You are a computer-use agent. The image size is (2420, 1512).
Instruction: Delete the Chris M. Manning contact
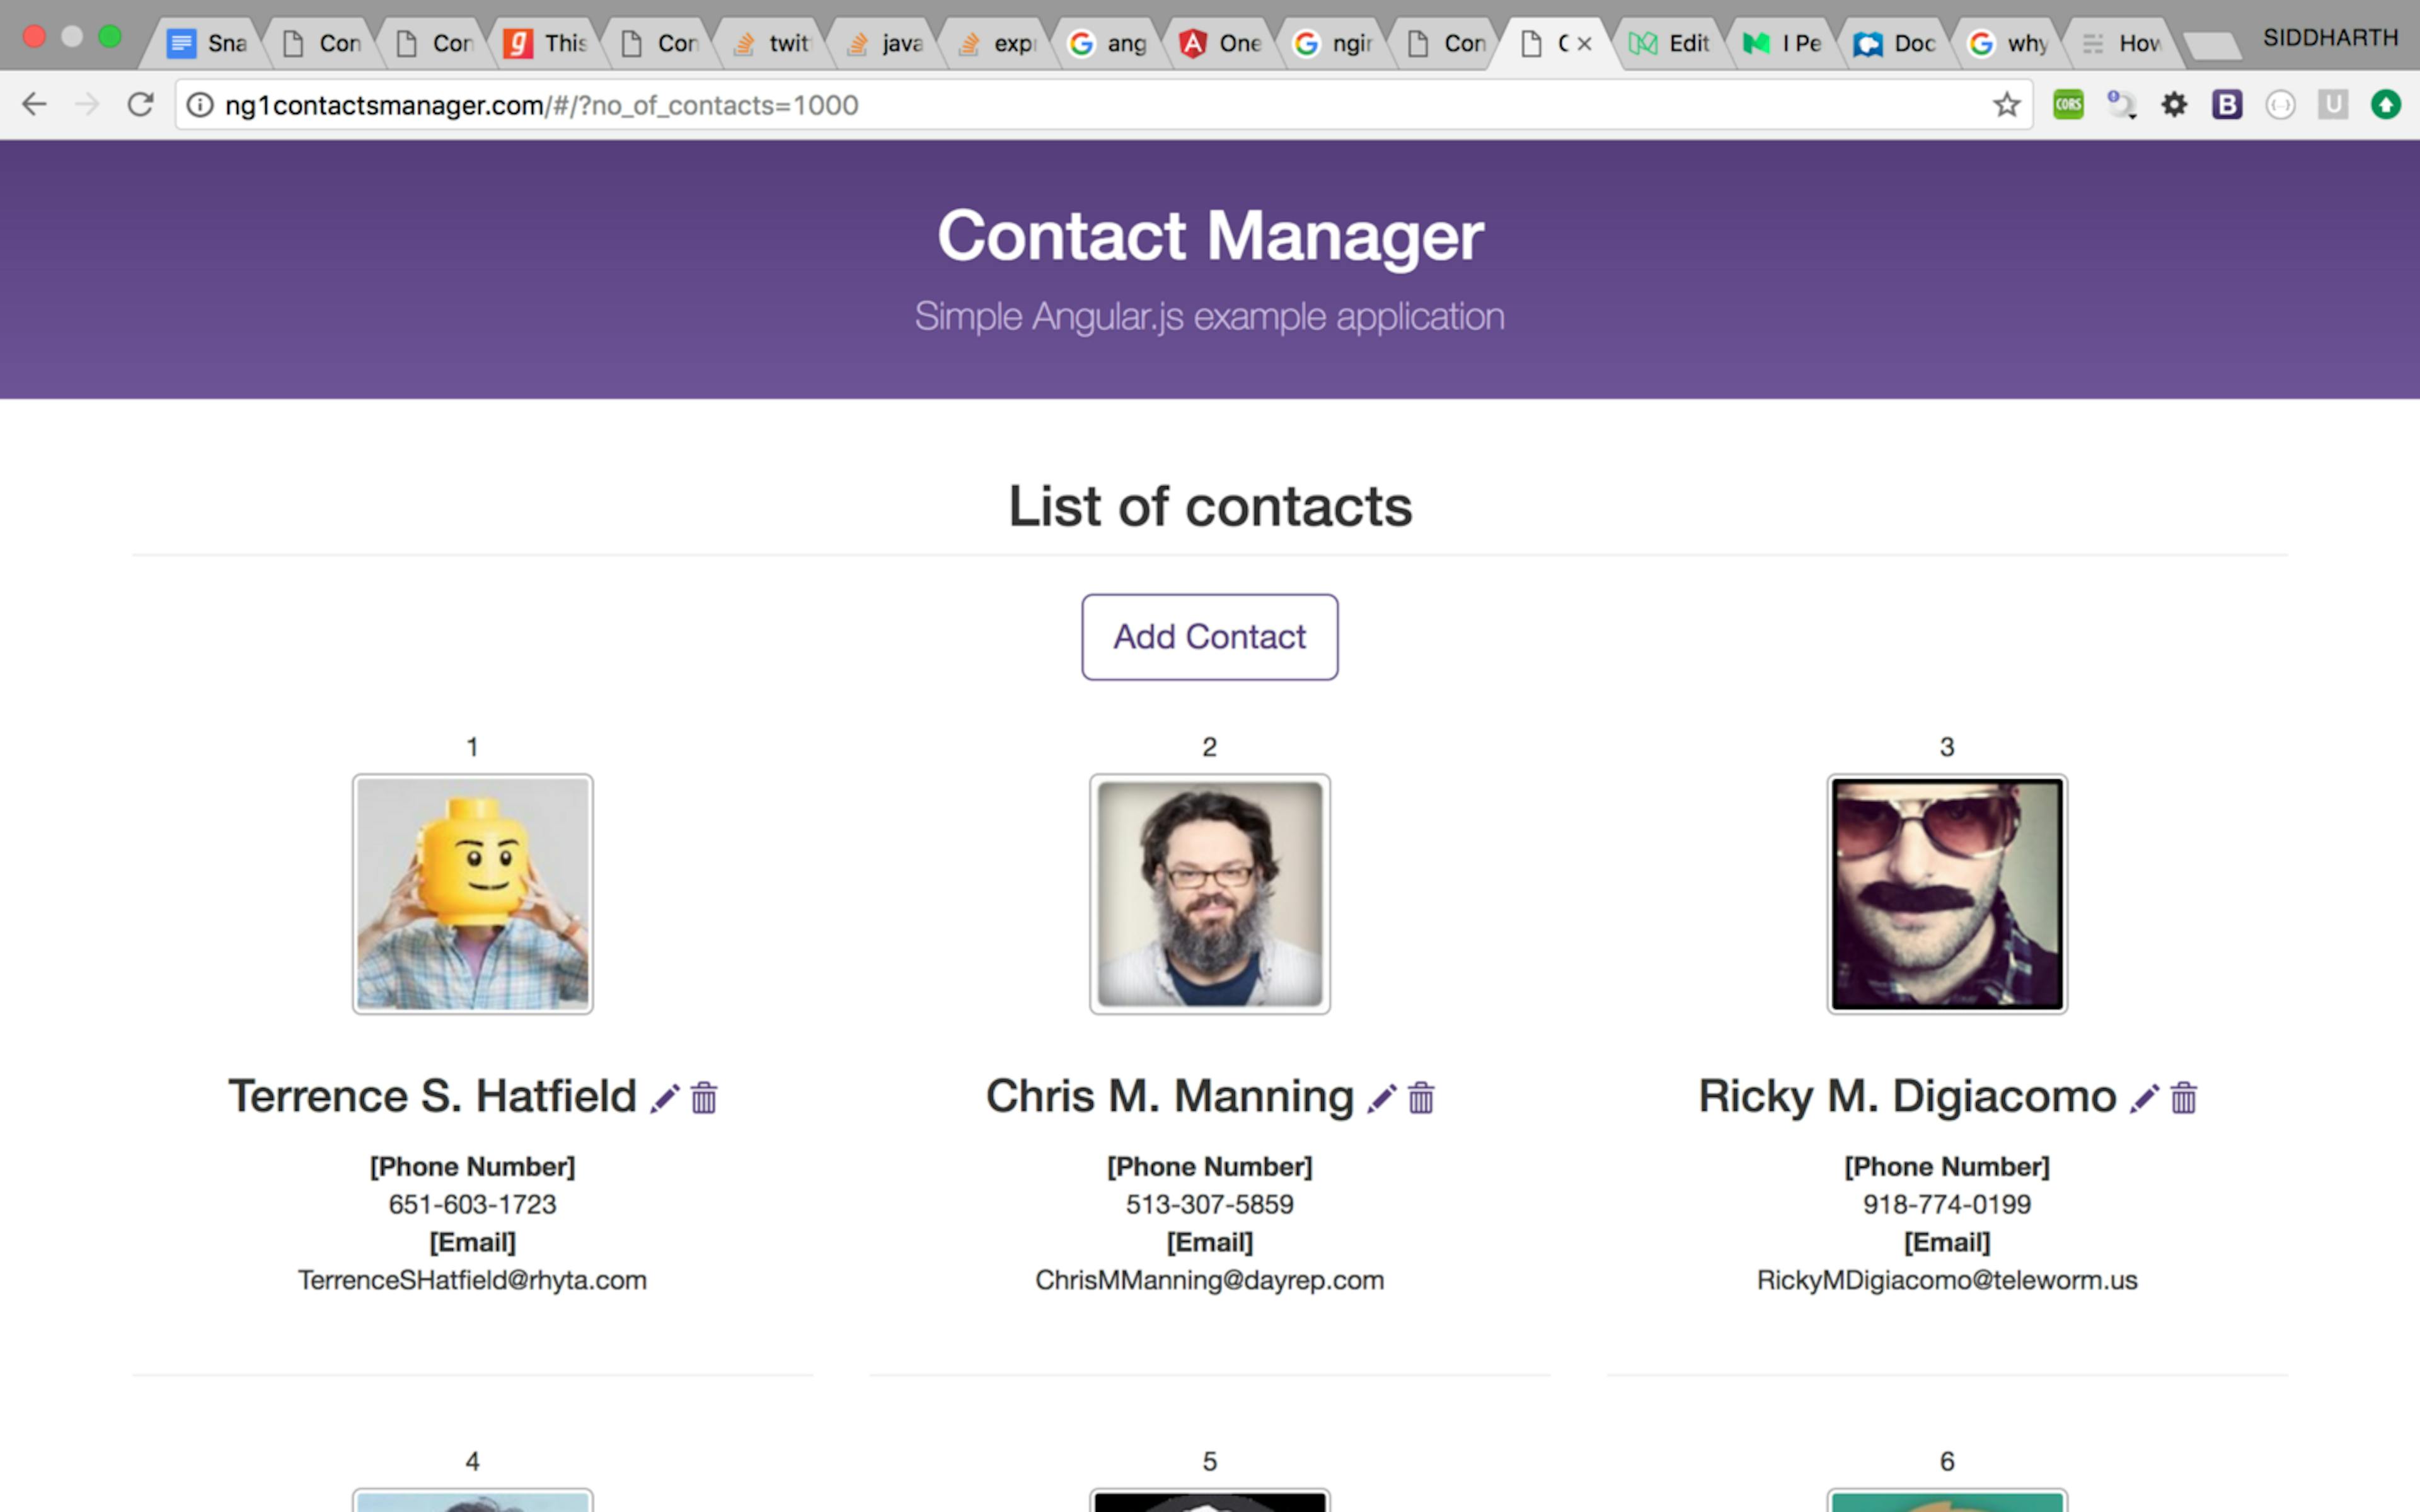point(1420,1098)
